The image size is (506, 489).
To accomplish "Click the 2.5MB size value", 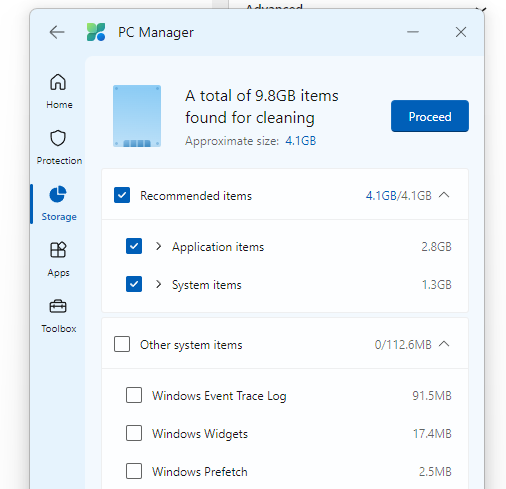I will click(435, 472).
